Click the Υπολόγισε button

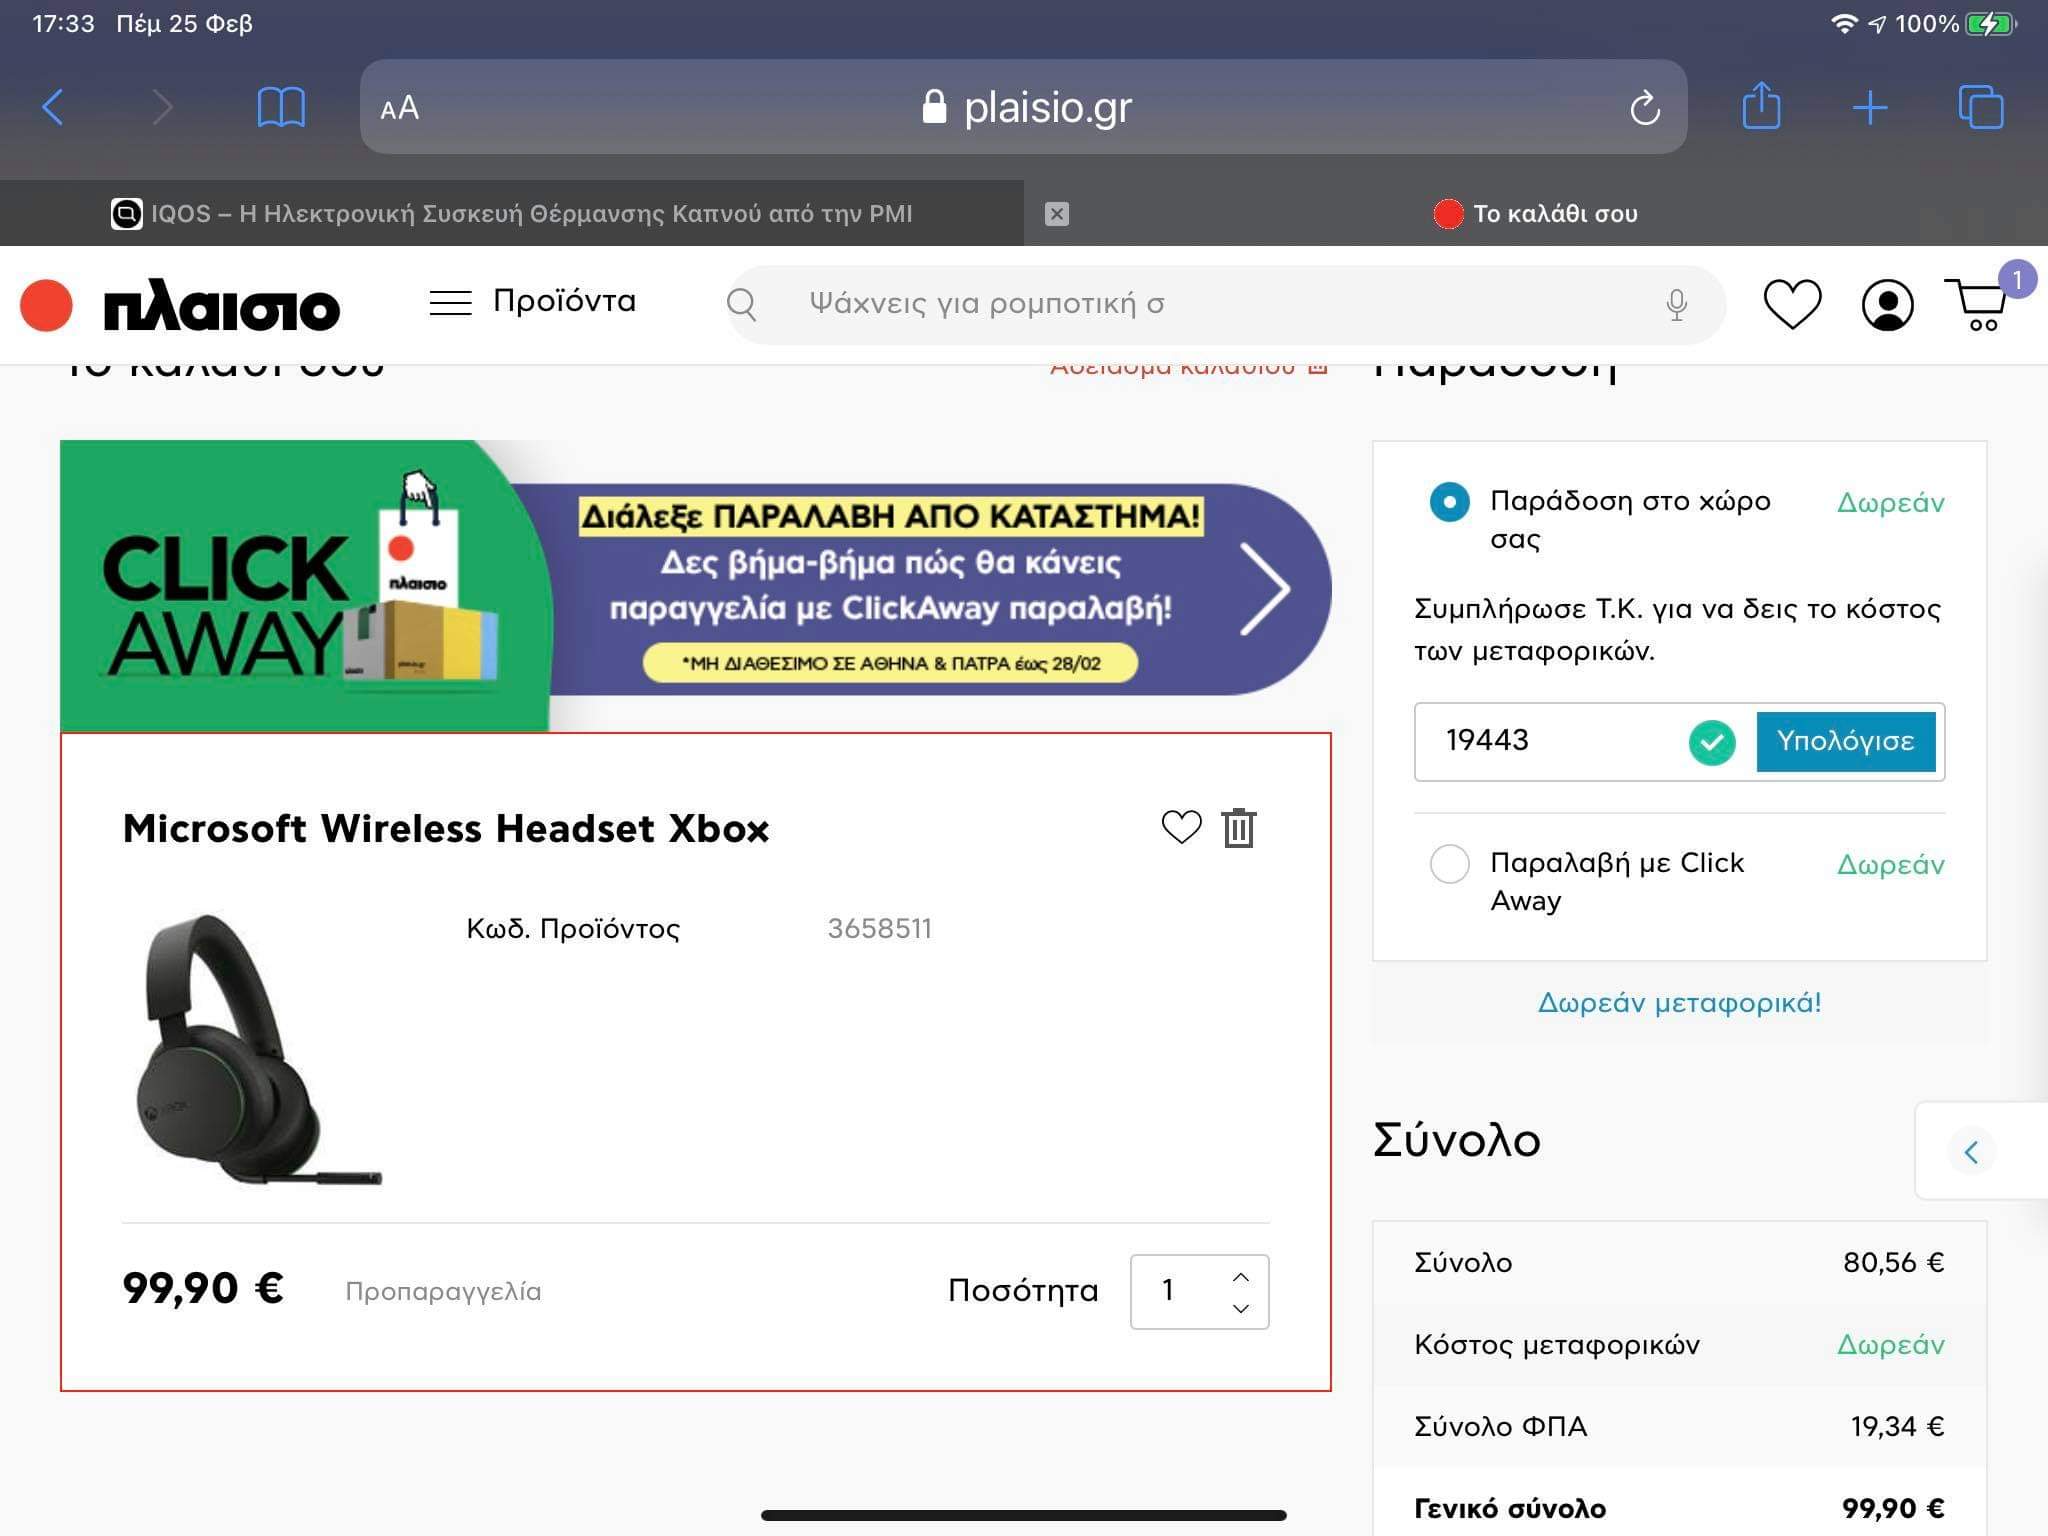pyautogui.click(x=1845, y=741)
